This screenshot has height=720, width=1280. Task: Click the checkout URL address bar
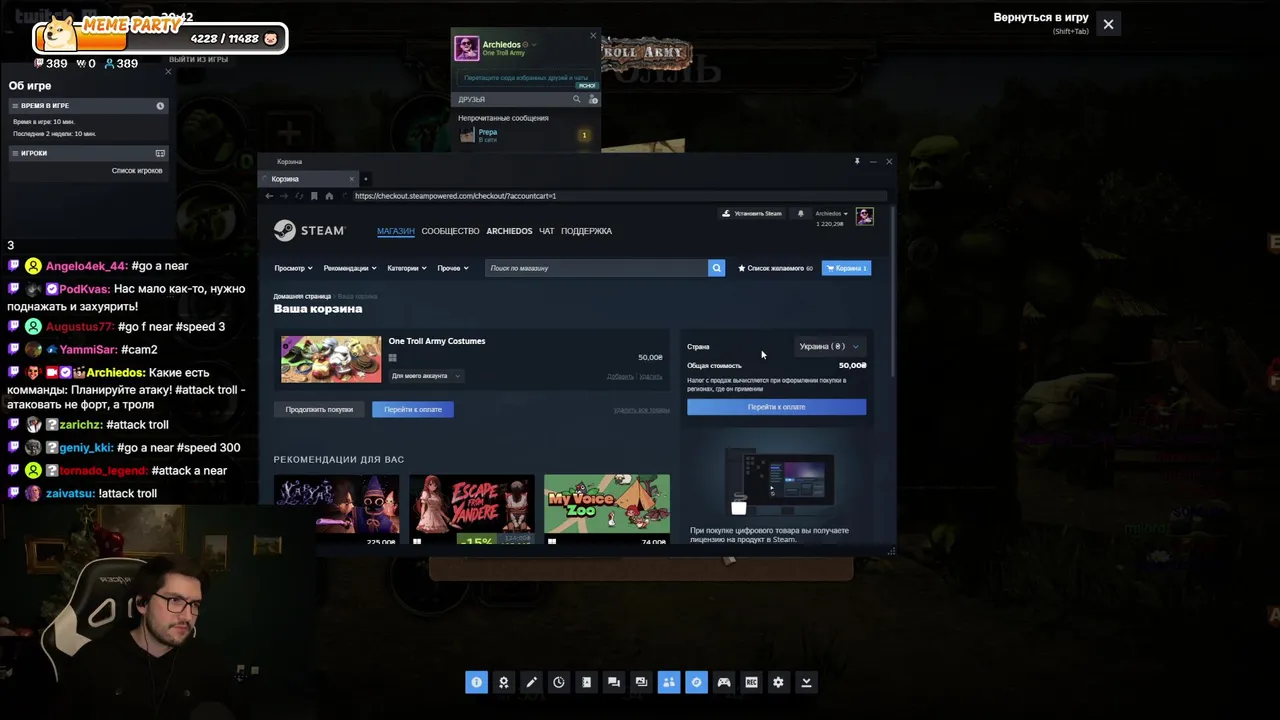(x=619, y=196)
